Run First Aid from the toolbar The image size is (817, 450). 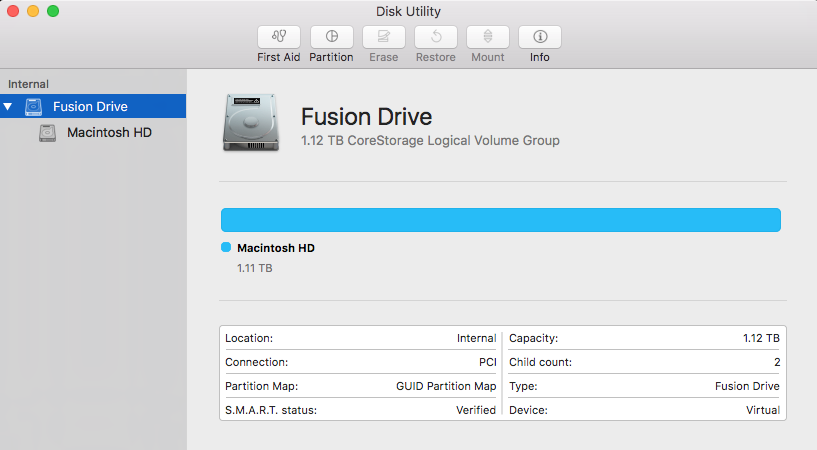[x=279, y=36]
